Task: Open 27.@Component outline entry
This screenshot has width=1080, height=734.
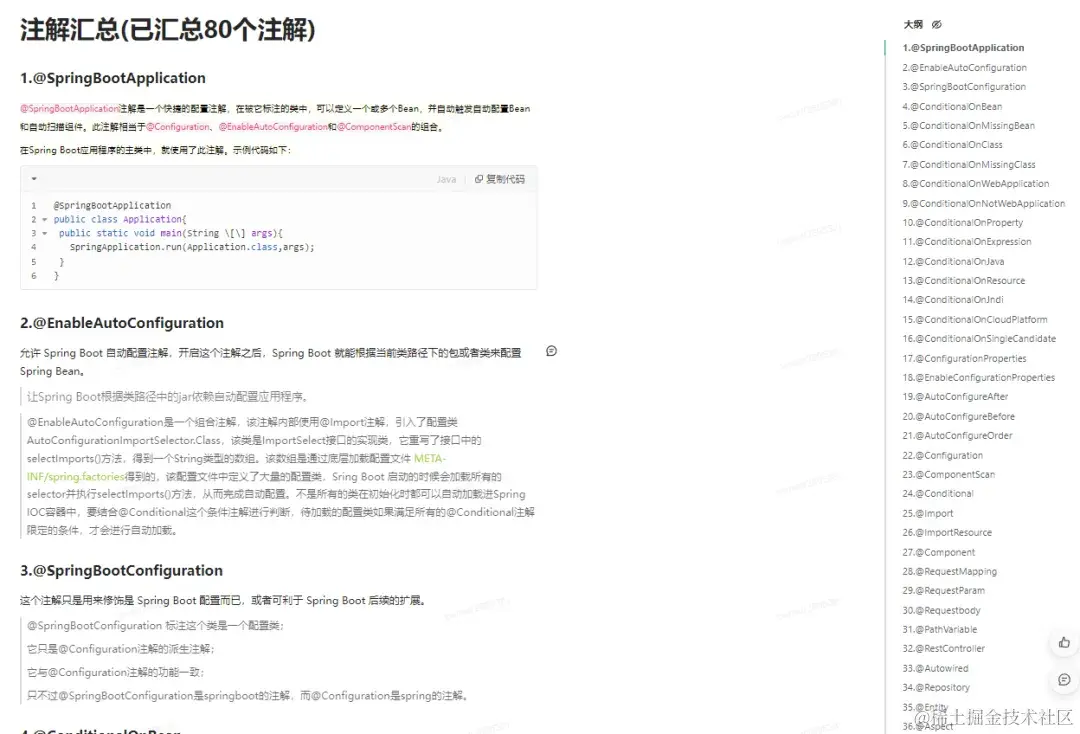Action: click(939, 552)
